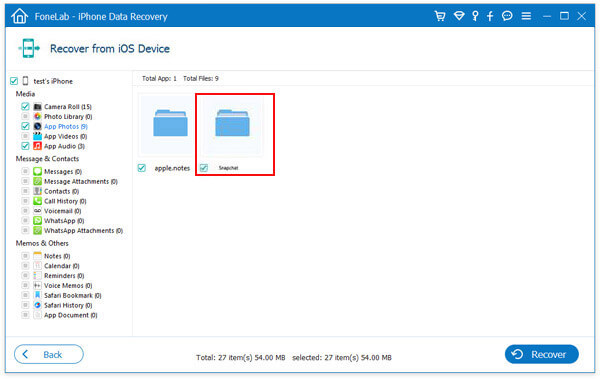
Task: Toggle the test's iPhone checkbox
Action: (x=14, y=81)
